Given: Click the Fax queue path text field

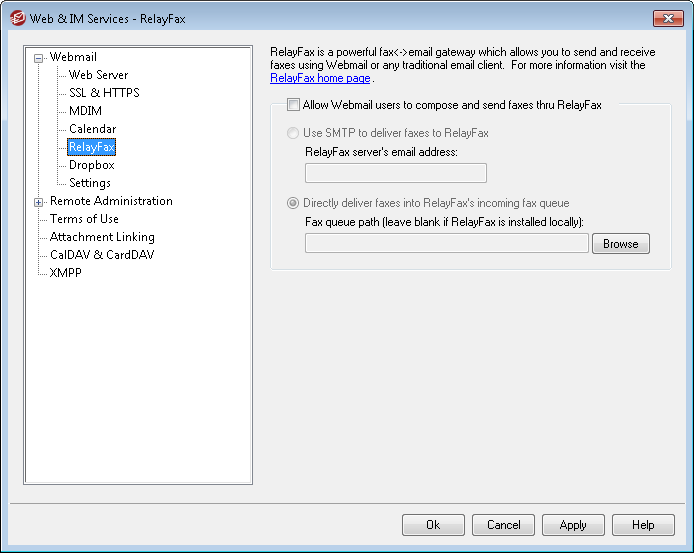Looking at the screenshot, I should [446, 243].
